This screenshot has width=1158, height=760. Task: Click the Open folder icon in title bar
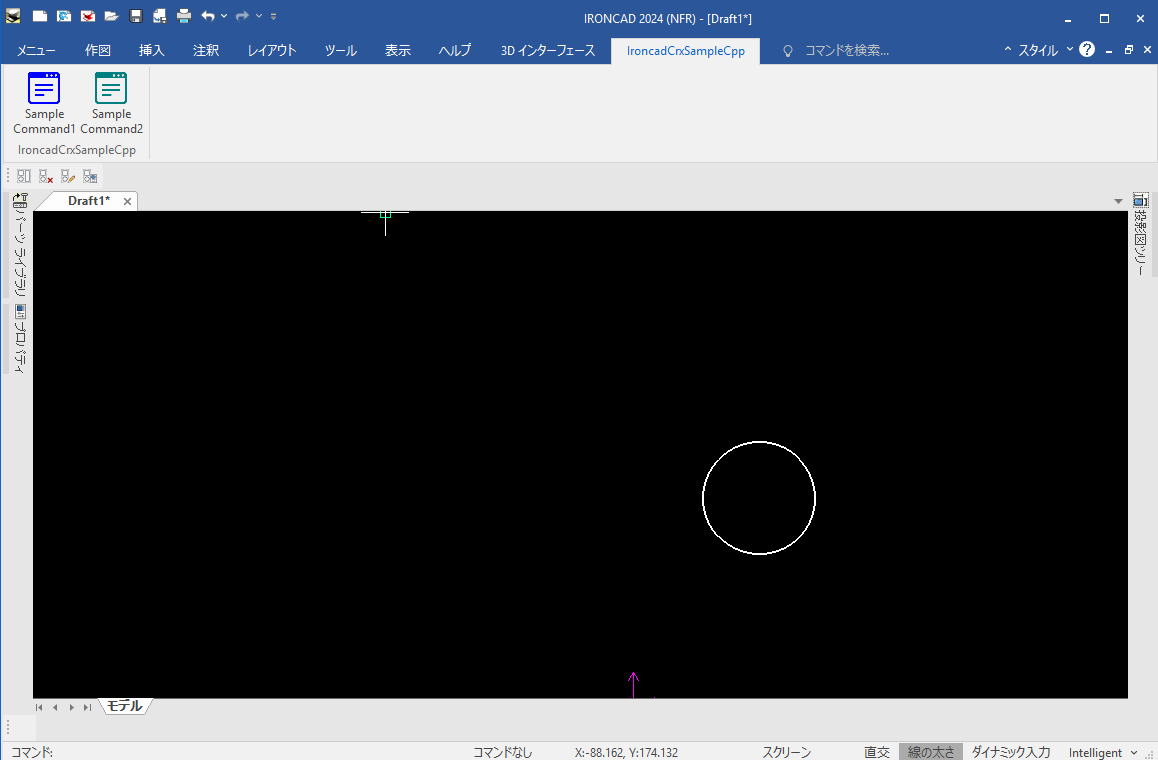coord(111,16)
